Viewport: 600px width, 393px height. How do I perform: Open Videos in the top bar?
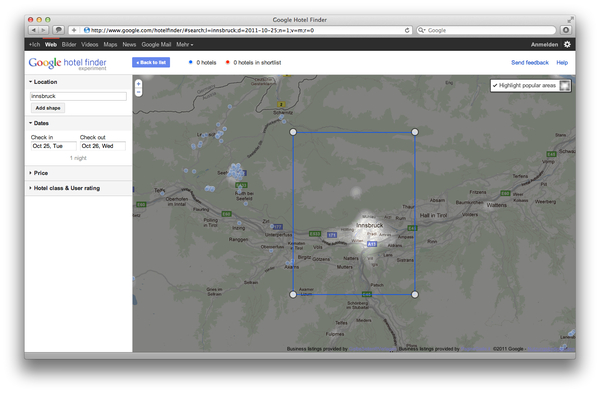90,44
